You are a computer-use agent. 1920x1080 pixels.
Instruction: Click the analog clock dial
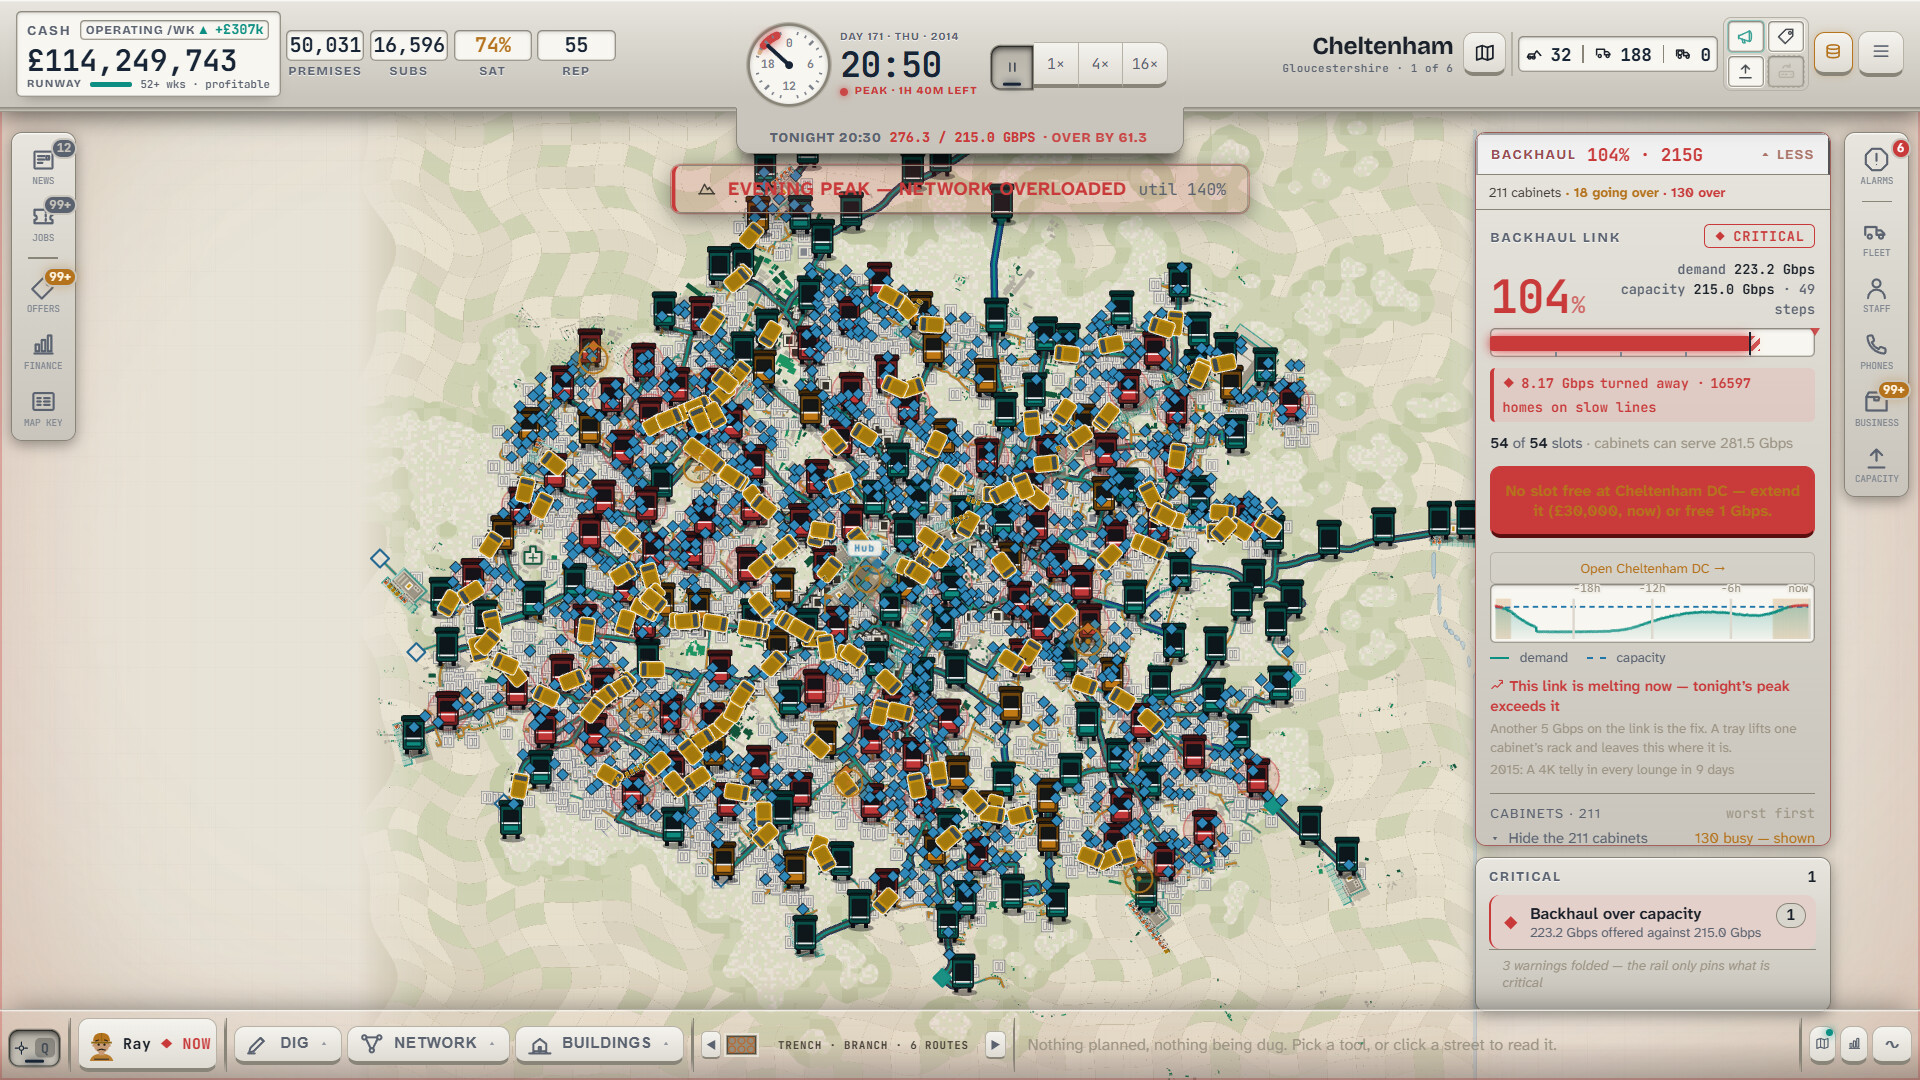coord(789,65)
